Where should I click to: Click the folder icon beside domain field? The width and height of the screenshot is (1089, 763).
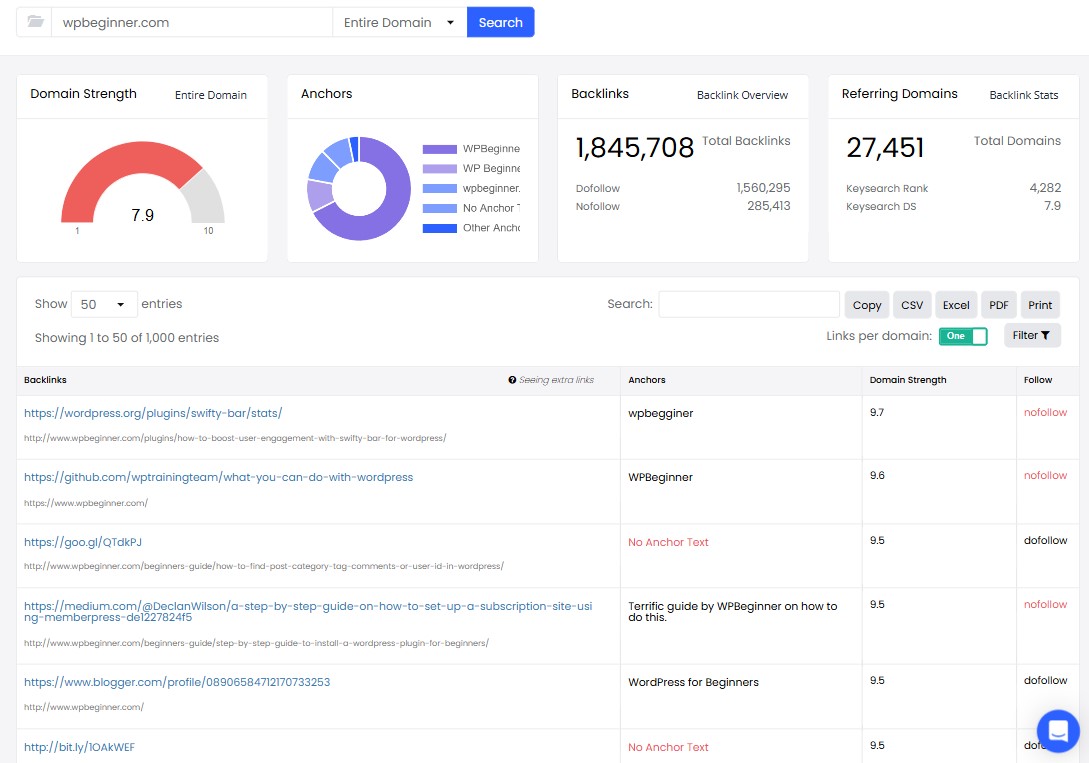[x=35, y=22]
